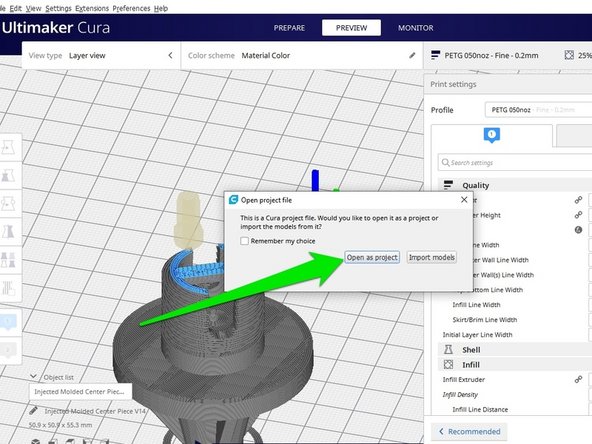Switch to the PREPARE stage

coord(289,28)
